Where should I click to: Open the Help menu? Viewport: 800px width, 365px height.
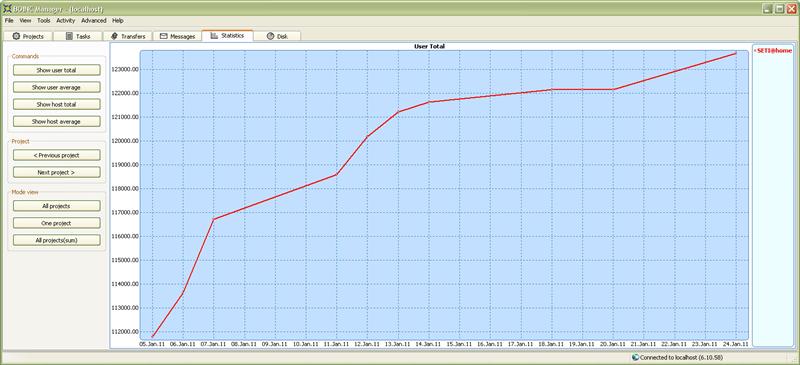tap(118, 20)
